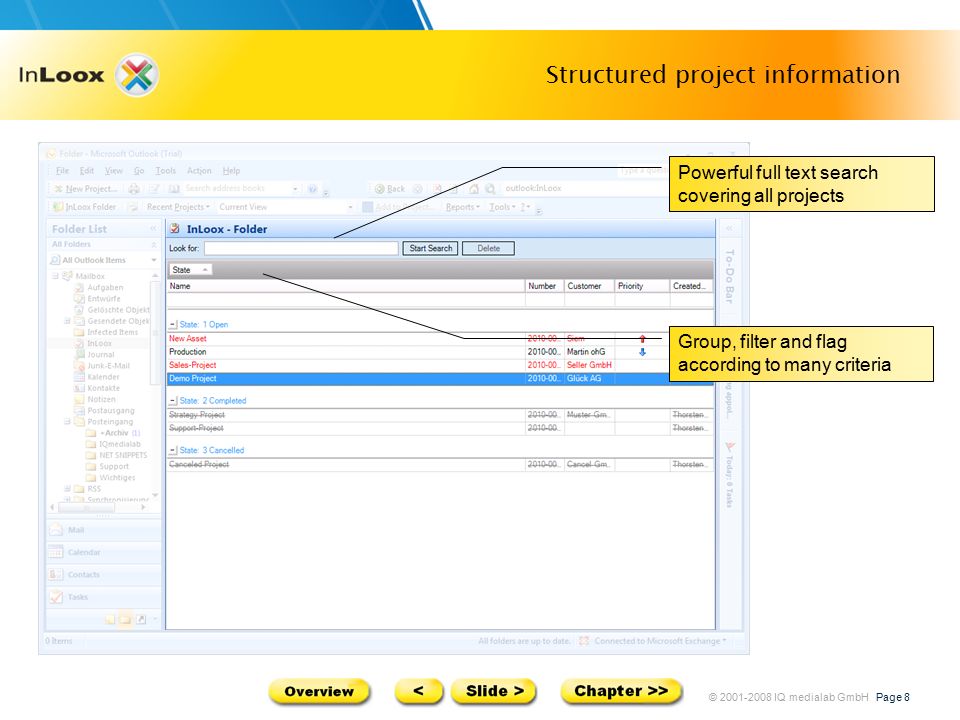The height and width of the screenshot is (720, 960).
Task: Open the Go menu
Action: coord(139,171)
